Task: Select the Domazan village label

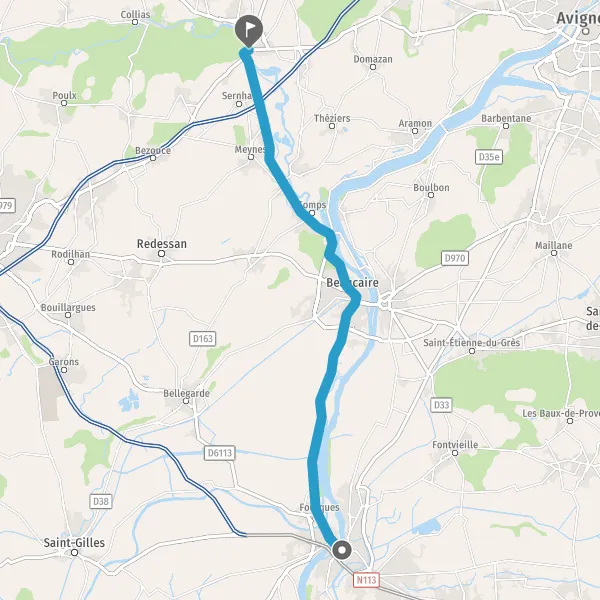Action: coord(373,59)
